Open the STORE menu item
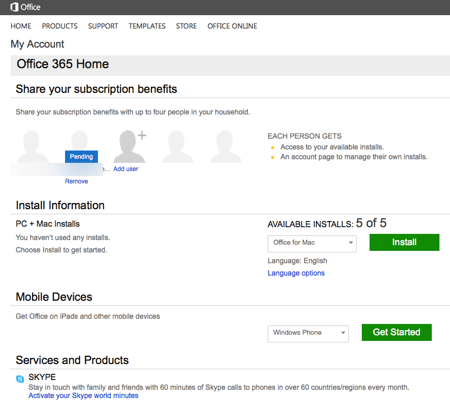This screenshot has height=406, width=450. tap(186, 26)
